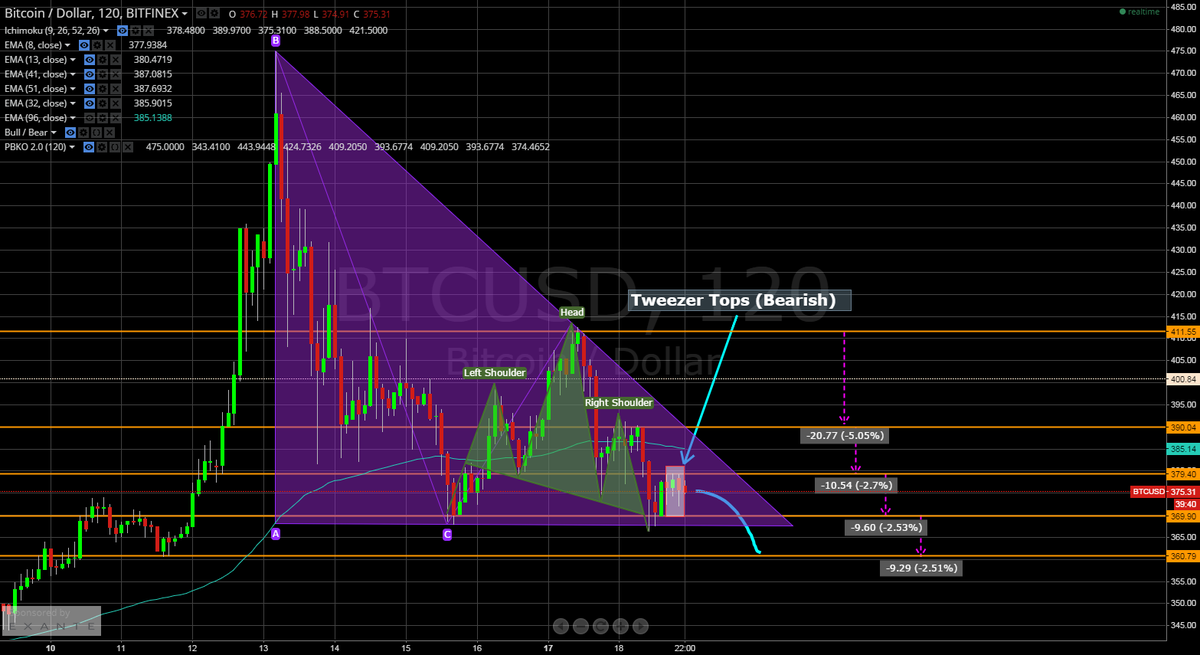Hide EMA (8, close) with eye icon

tap(84, 45)
